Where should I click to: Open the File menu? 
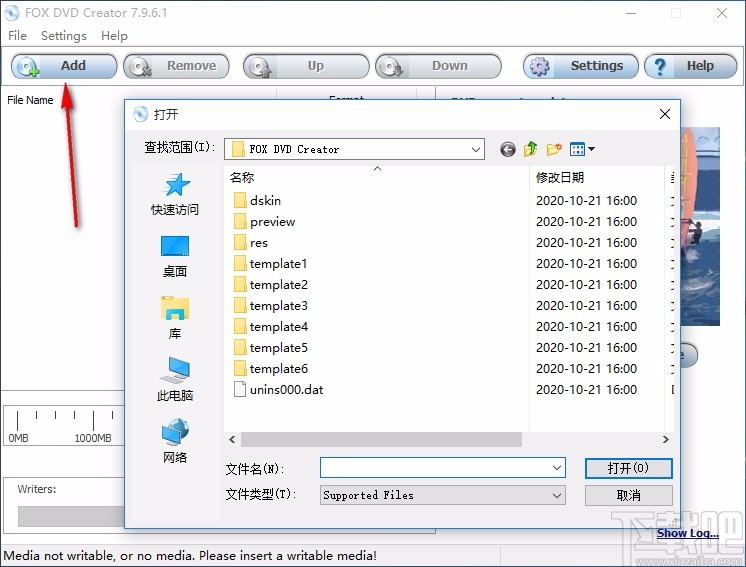pos(18,36)
